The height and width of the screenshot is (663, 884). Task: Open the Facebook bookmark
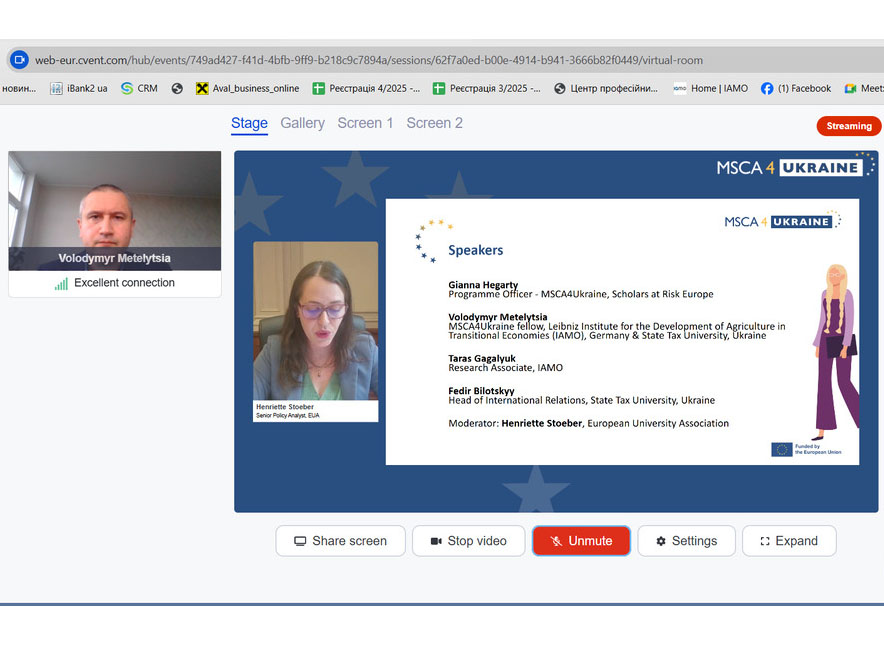[x=796, y=88]
